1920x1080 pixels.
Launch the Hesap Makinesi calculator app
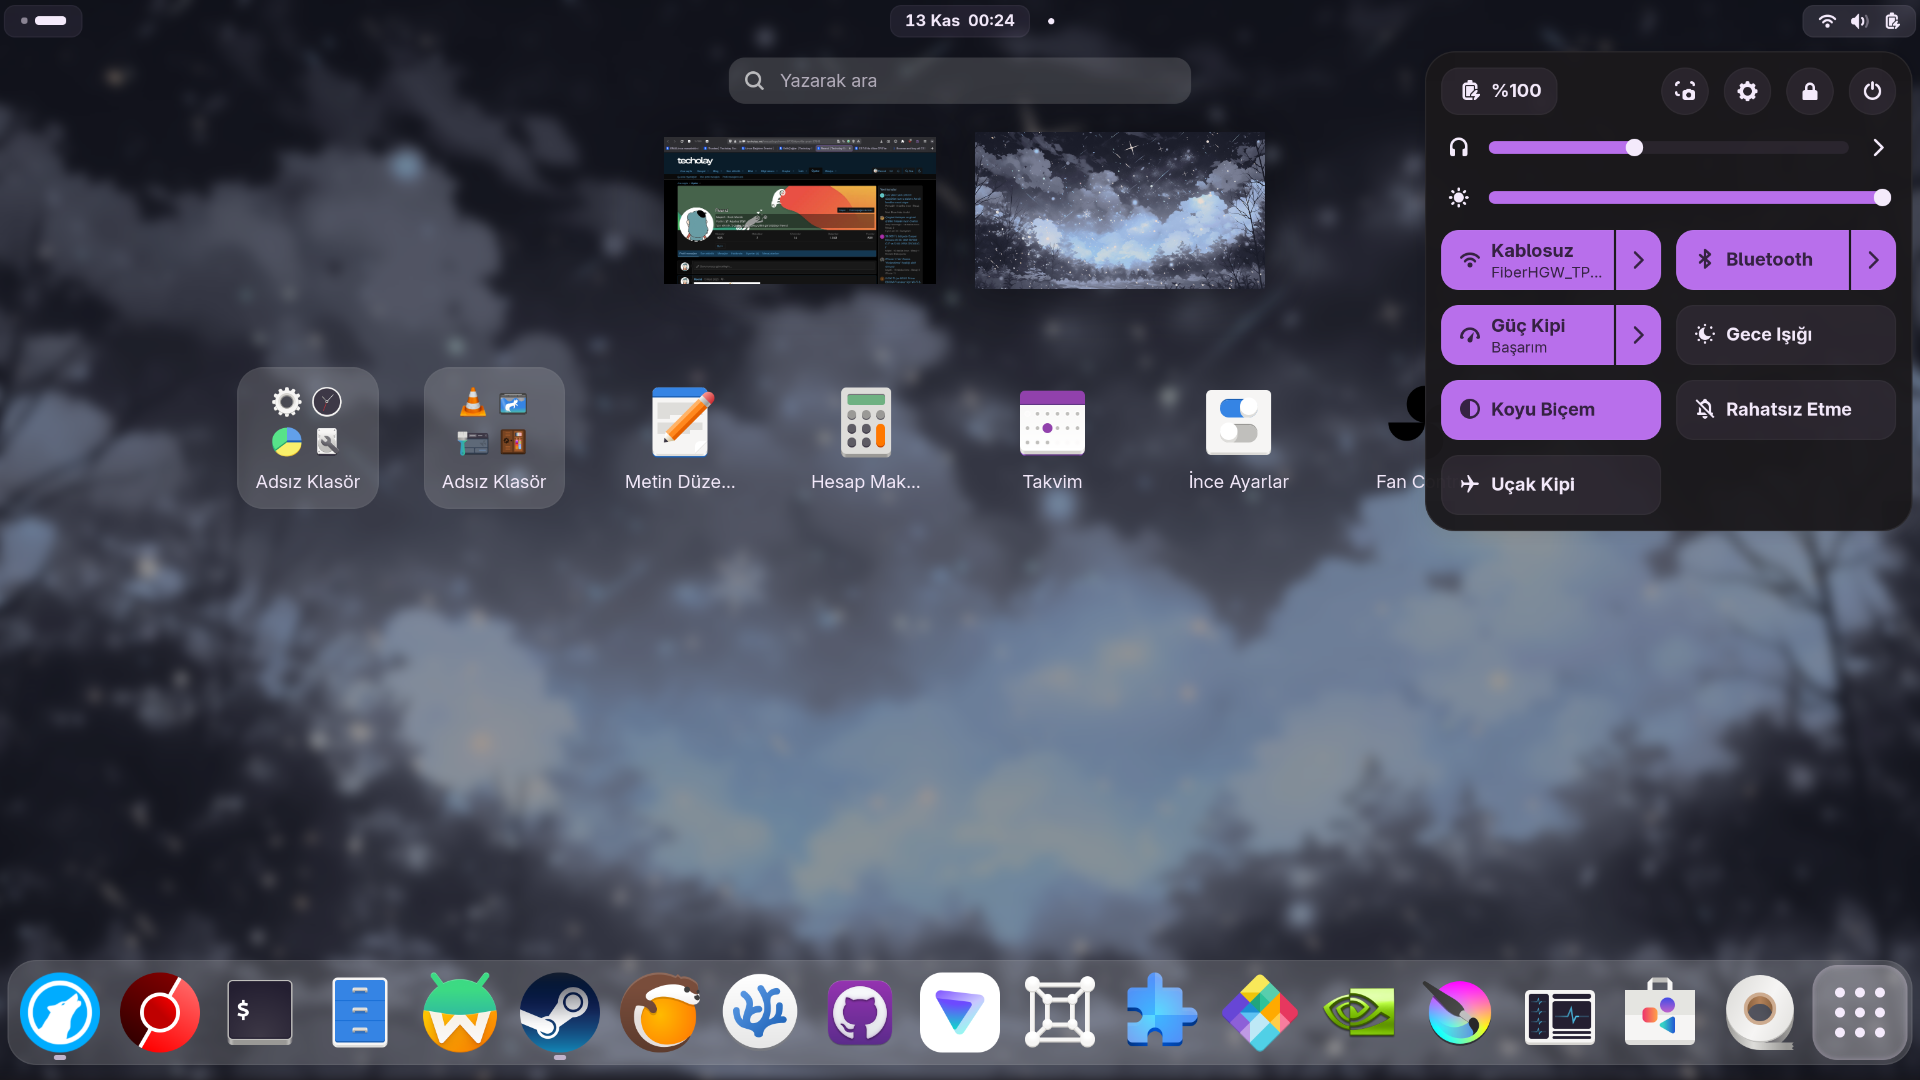(866, 438)
